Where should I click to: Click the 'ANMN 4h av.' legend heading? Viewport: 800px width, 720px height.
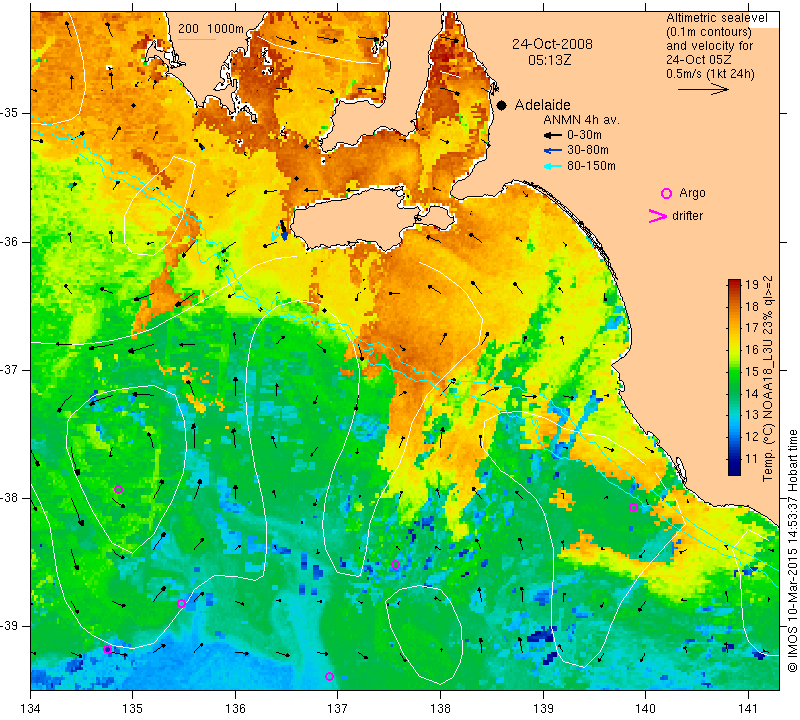pos(581,120)
